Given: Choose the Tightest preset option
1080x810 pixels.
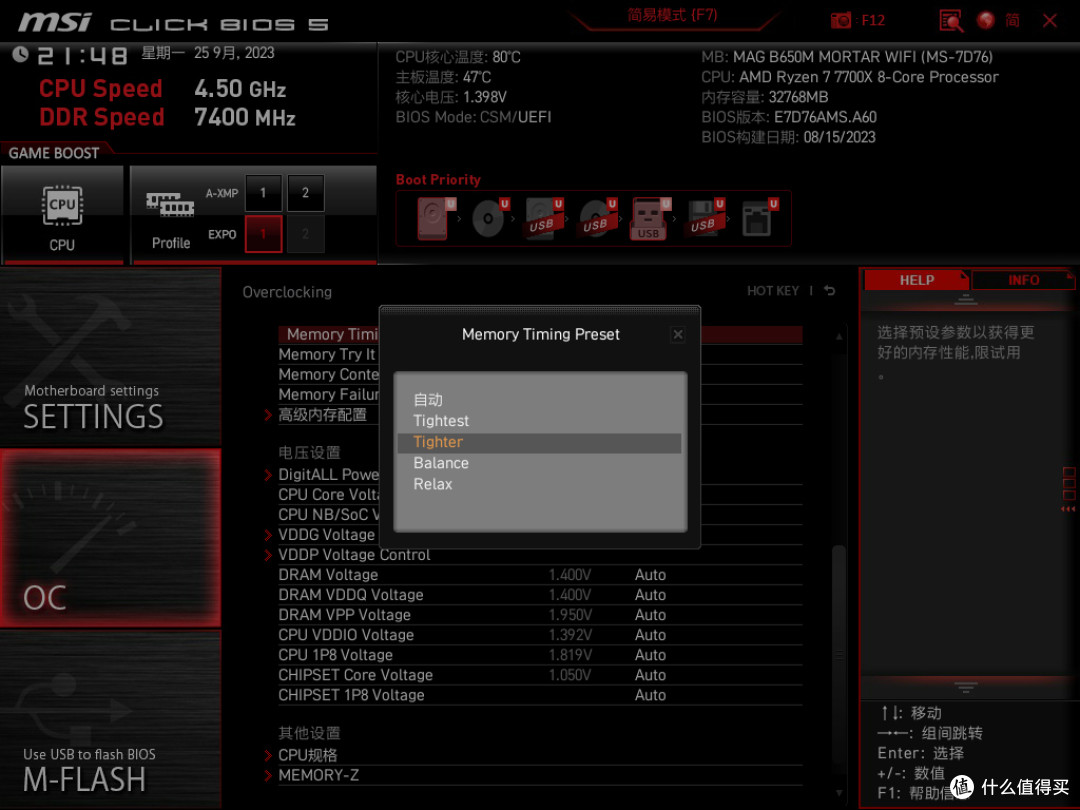Looking at the screenshot, I should [539, 421].
